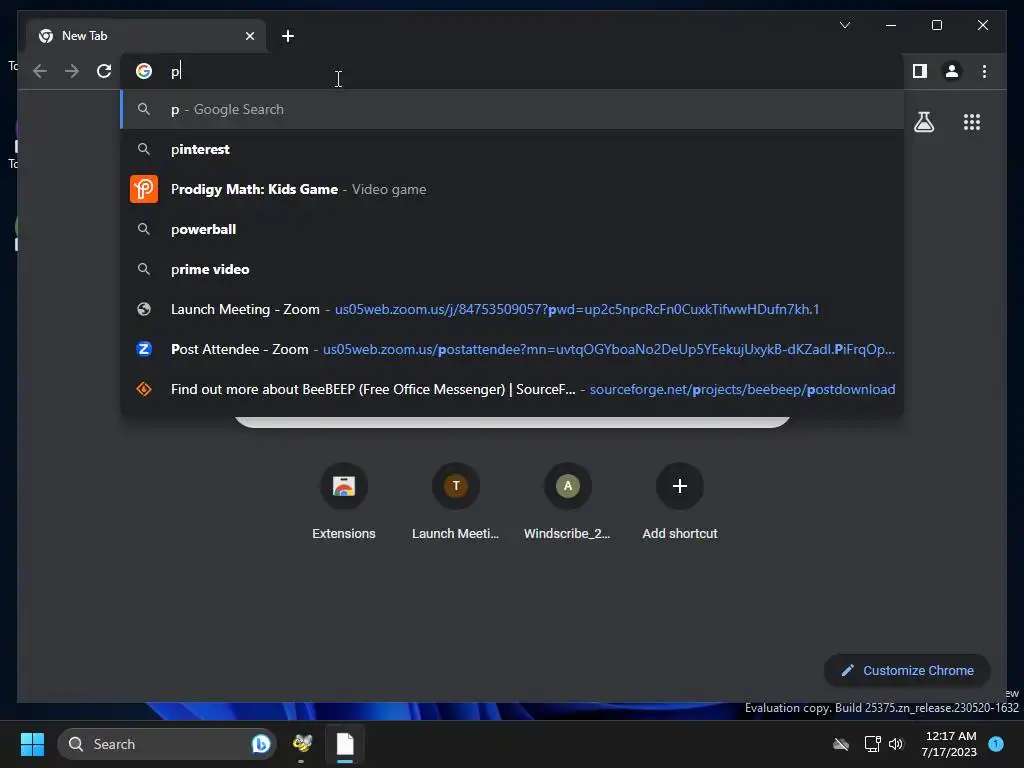Open the Google apps grid

pos(972,122)
